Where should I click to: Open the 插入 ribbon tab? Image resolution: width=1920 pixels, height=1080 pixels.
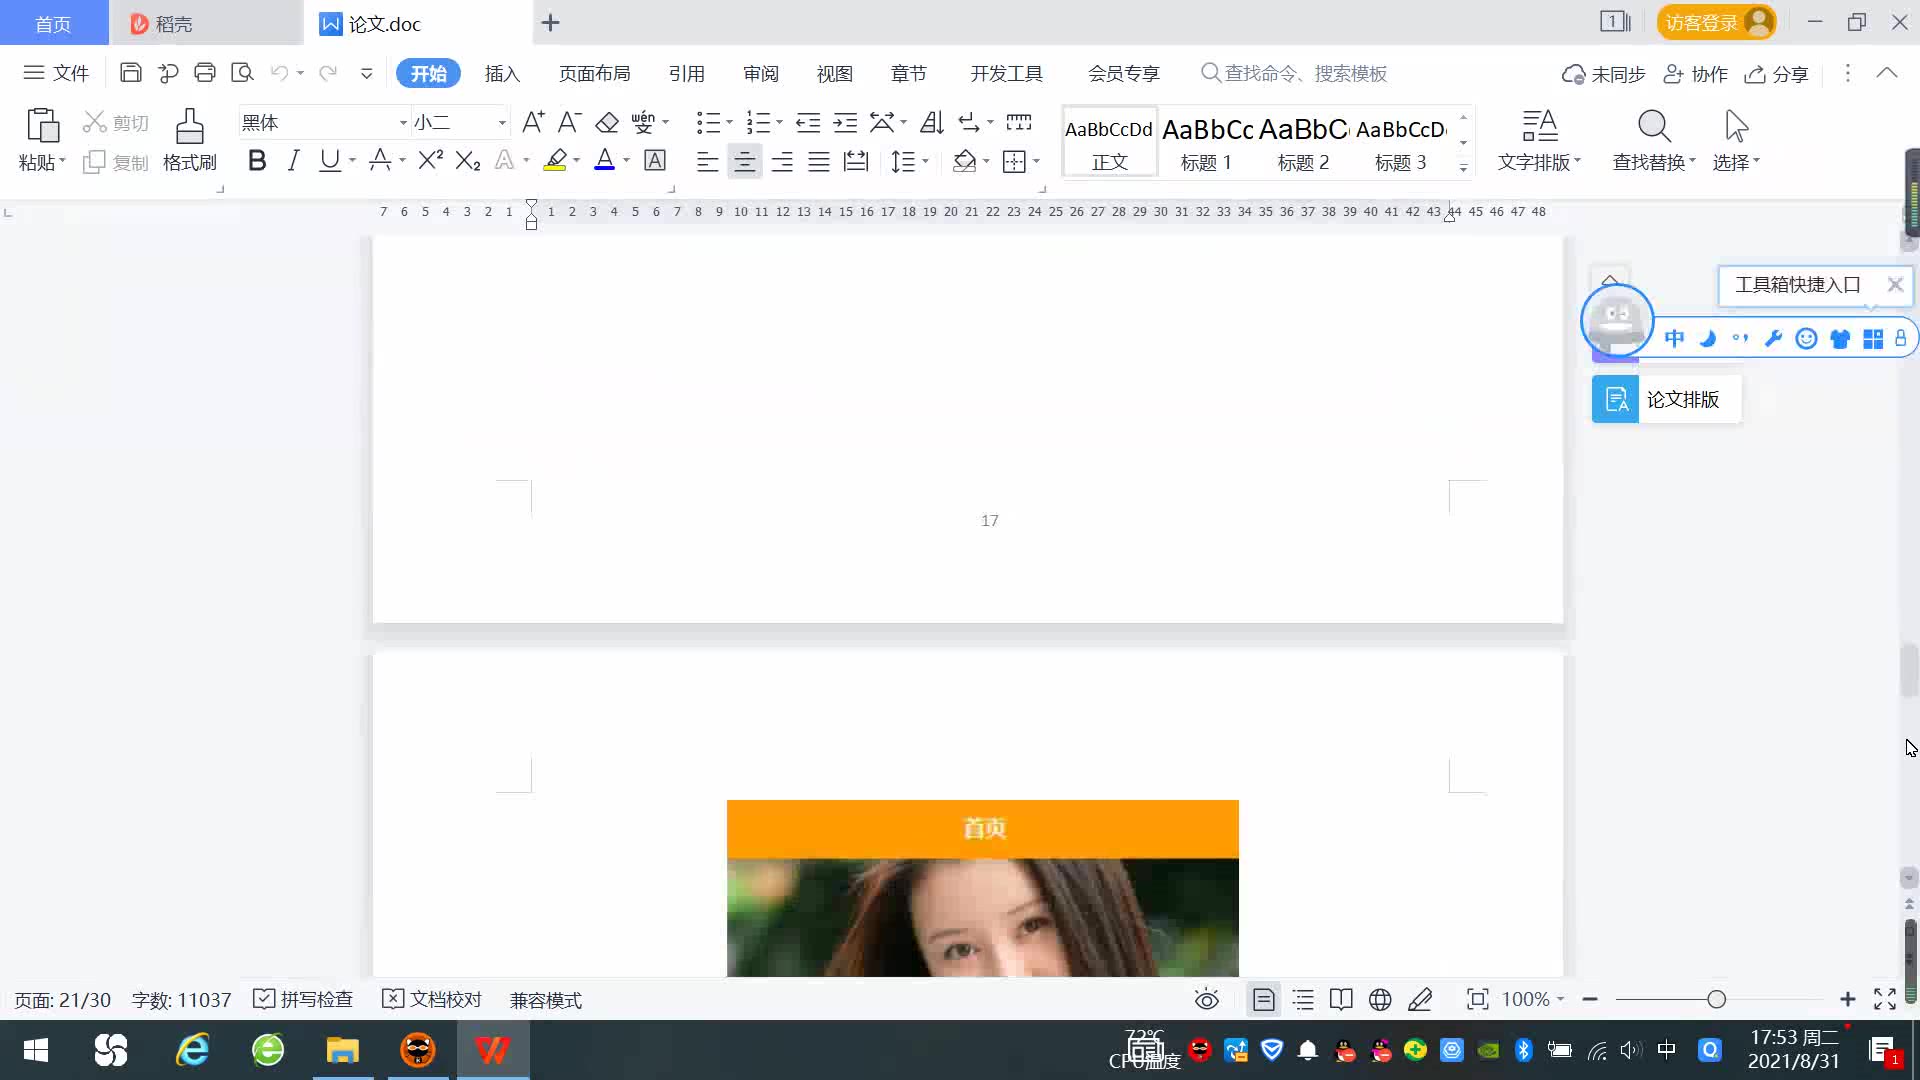pos(502,74)
